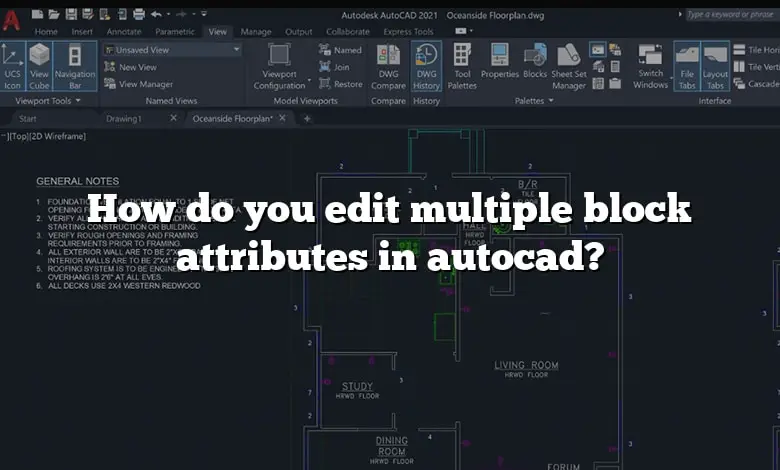Screen dimensions: 780x470
Task: Click the keyword search input field
Action: 730,14
